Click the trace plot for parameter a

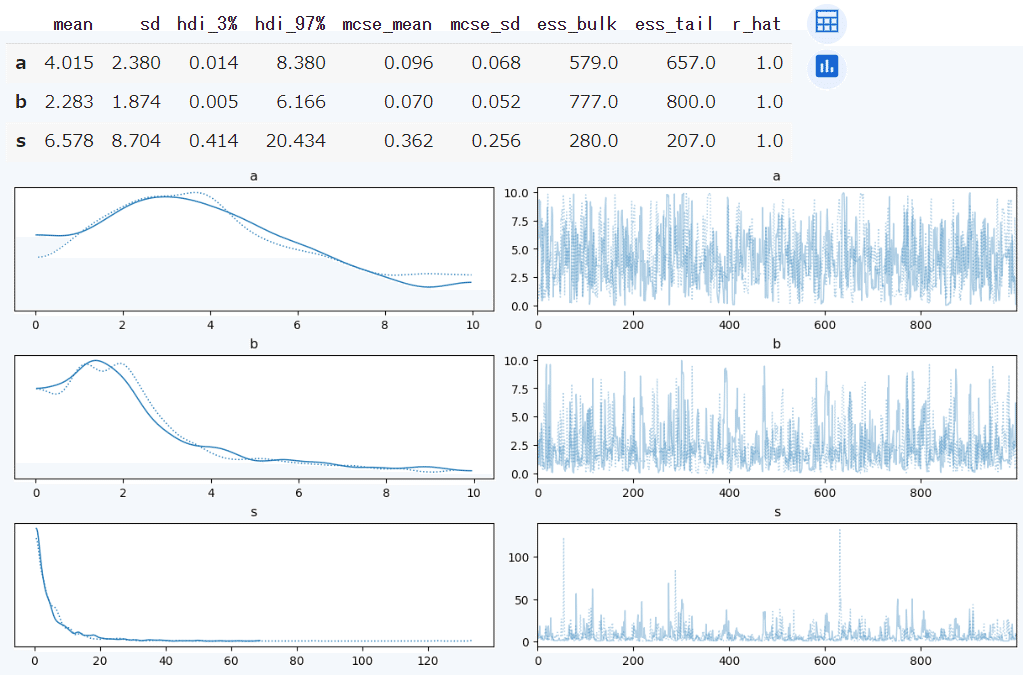(x=776, y=249)
